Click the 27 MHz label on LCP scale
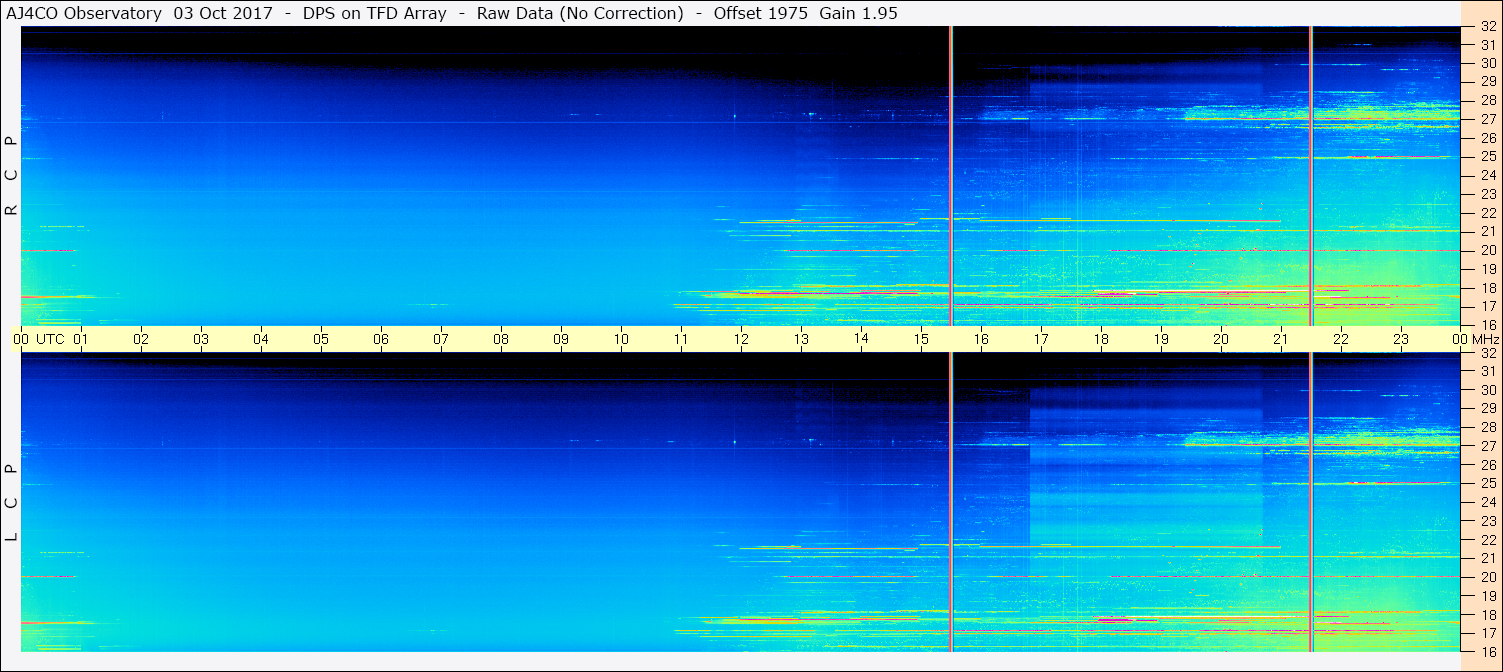 pos(1487,446)
